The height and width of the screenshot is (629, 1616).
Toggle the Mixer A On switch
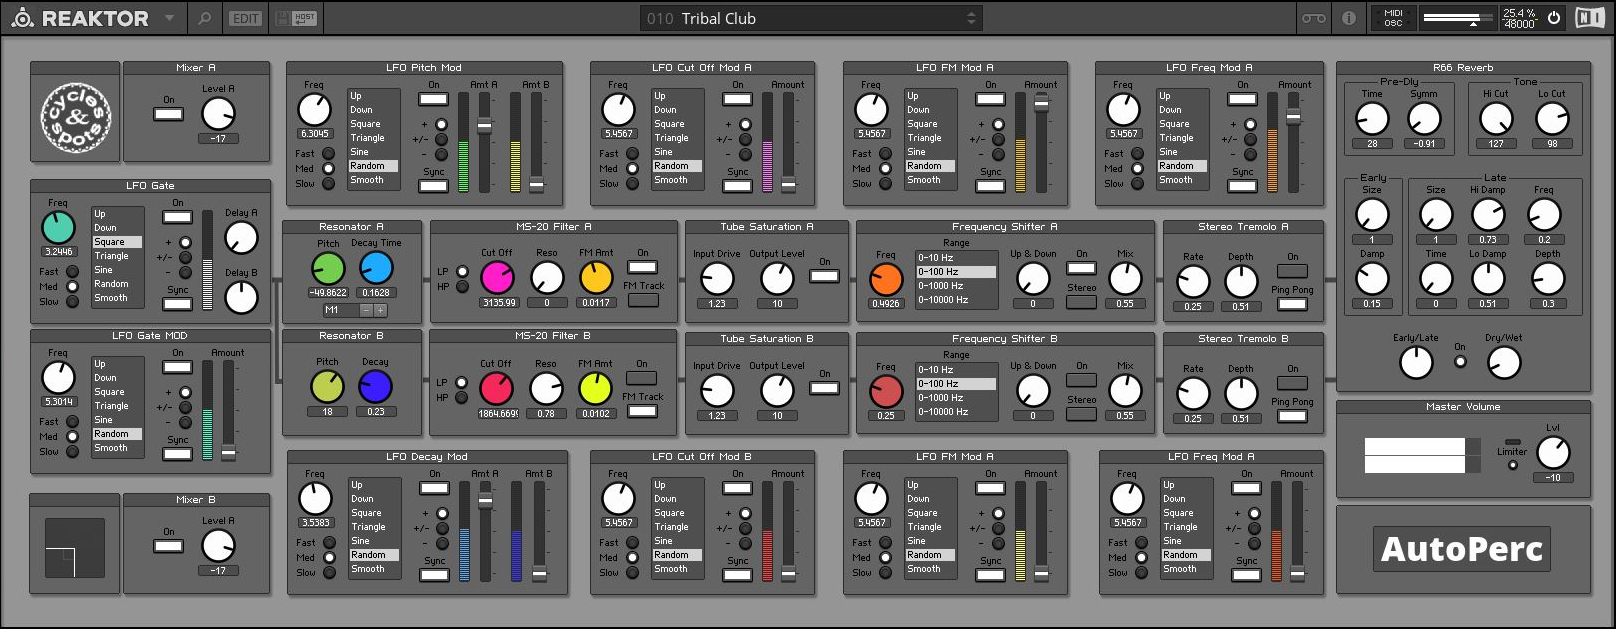pyautogui.click(x=168, y=114)
